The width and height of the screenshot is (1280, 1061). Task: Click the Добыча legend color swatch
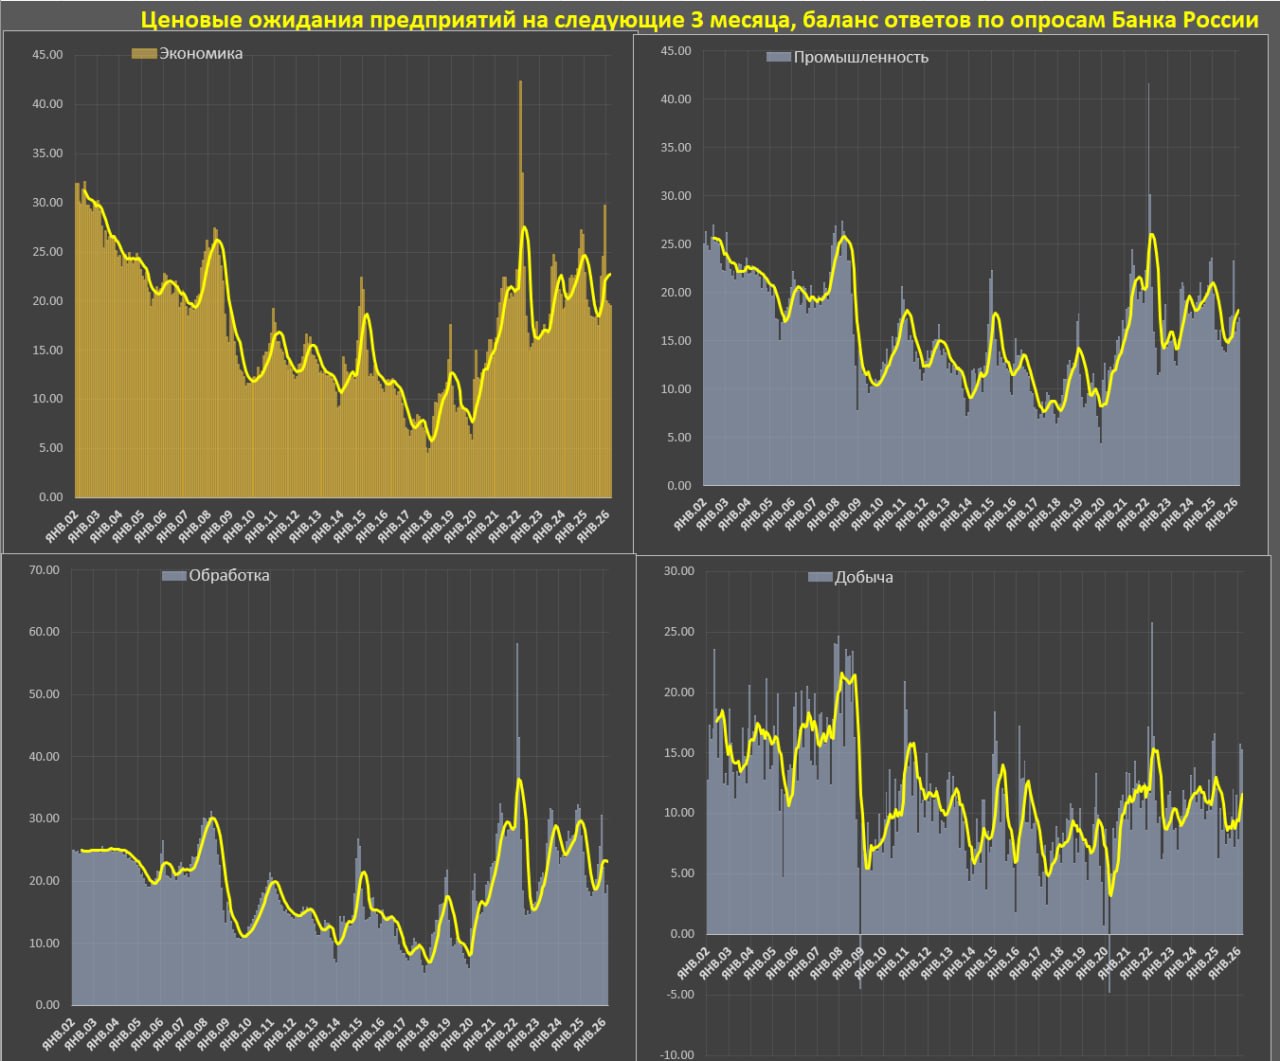pos(819,578)
